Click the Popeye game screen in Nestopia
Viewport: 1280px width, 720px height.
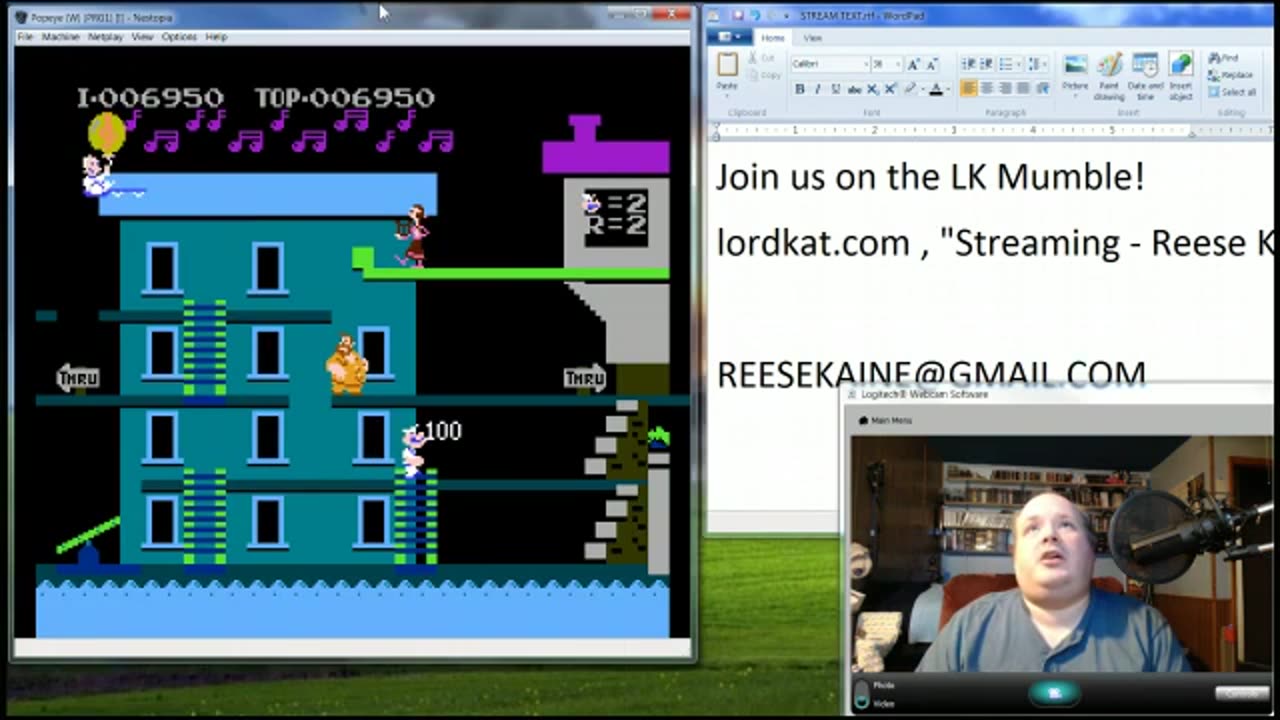coord(352,342)
